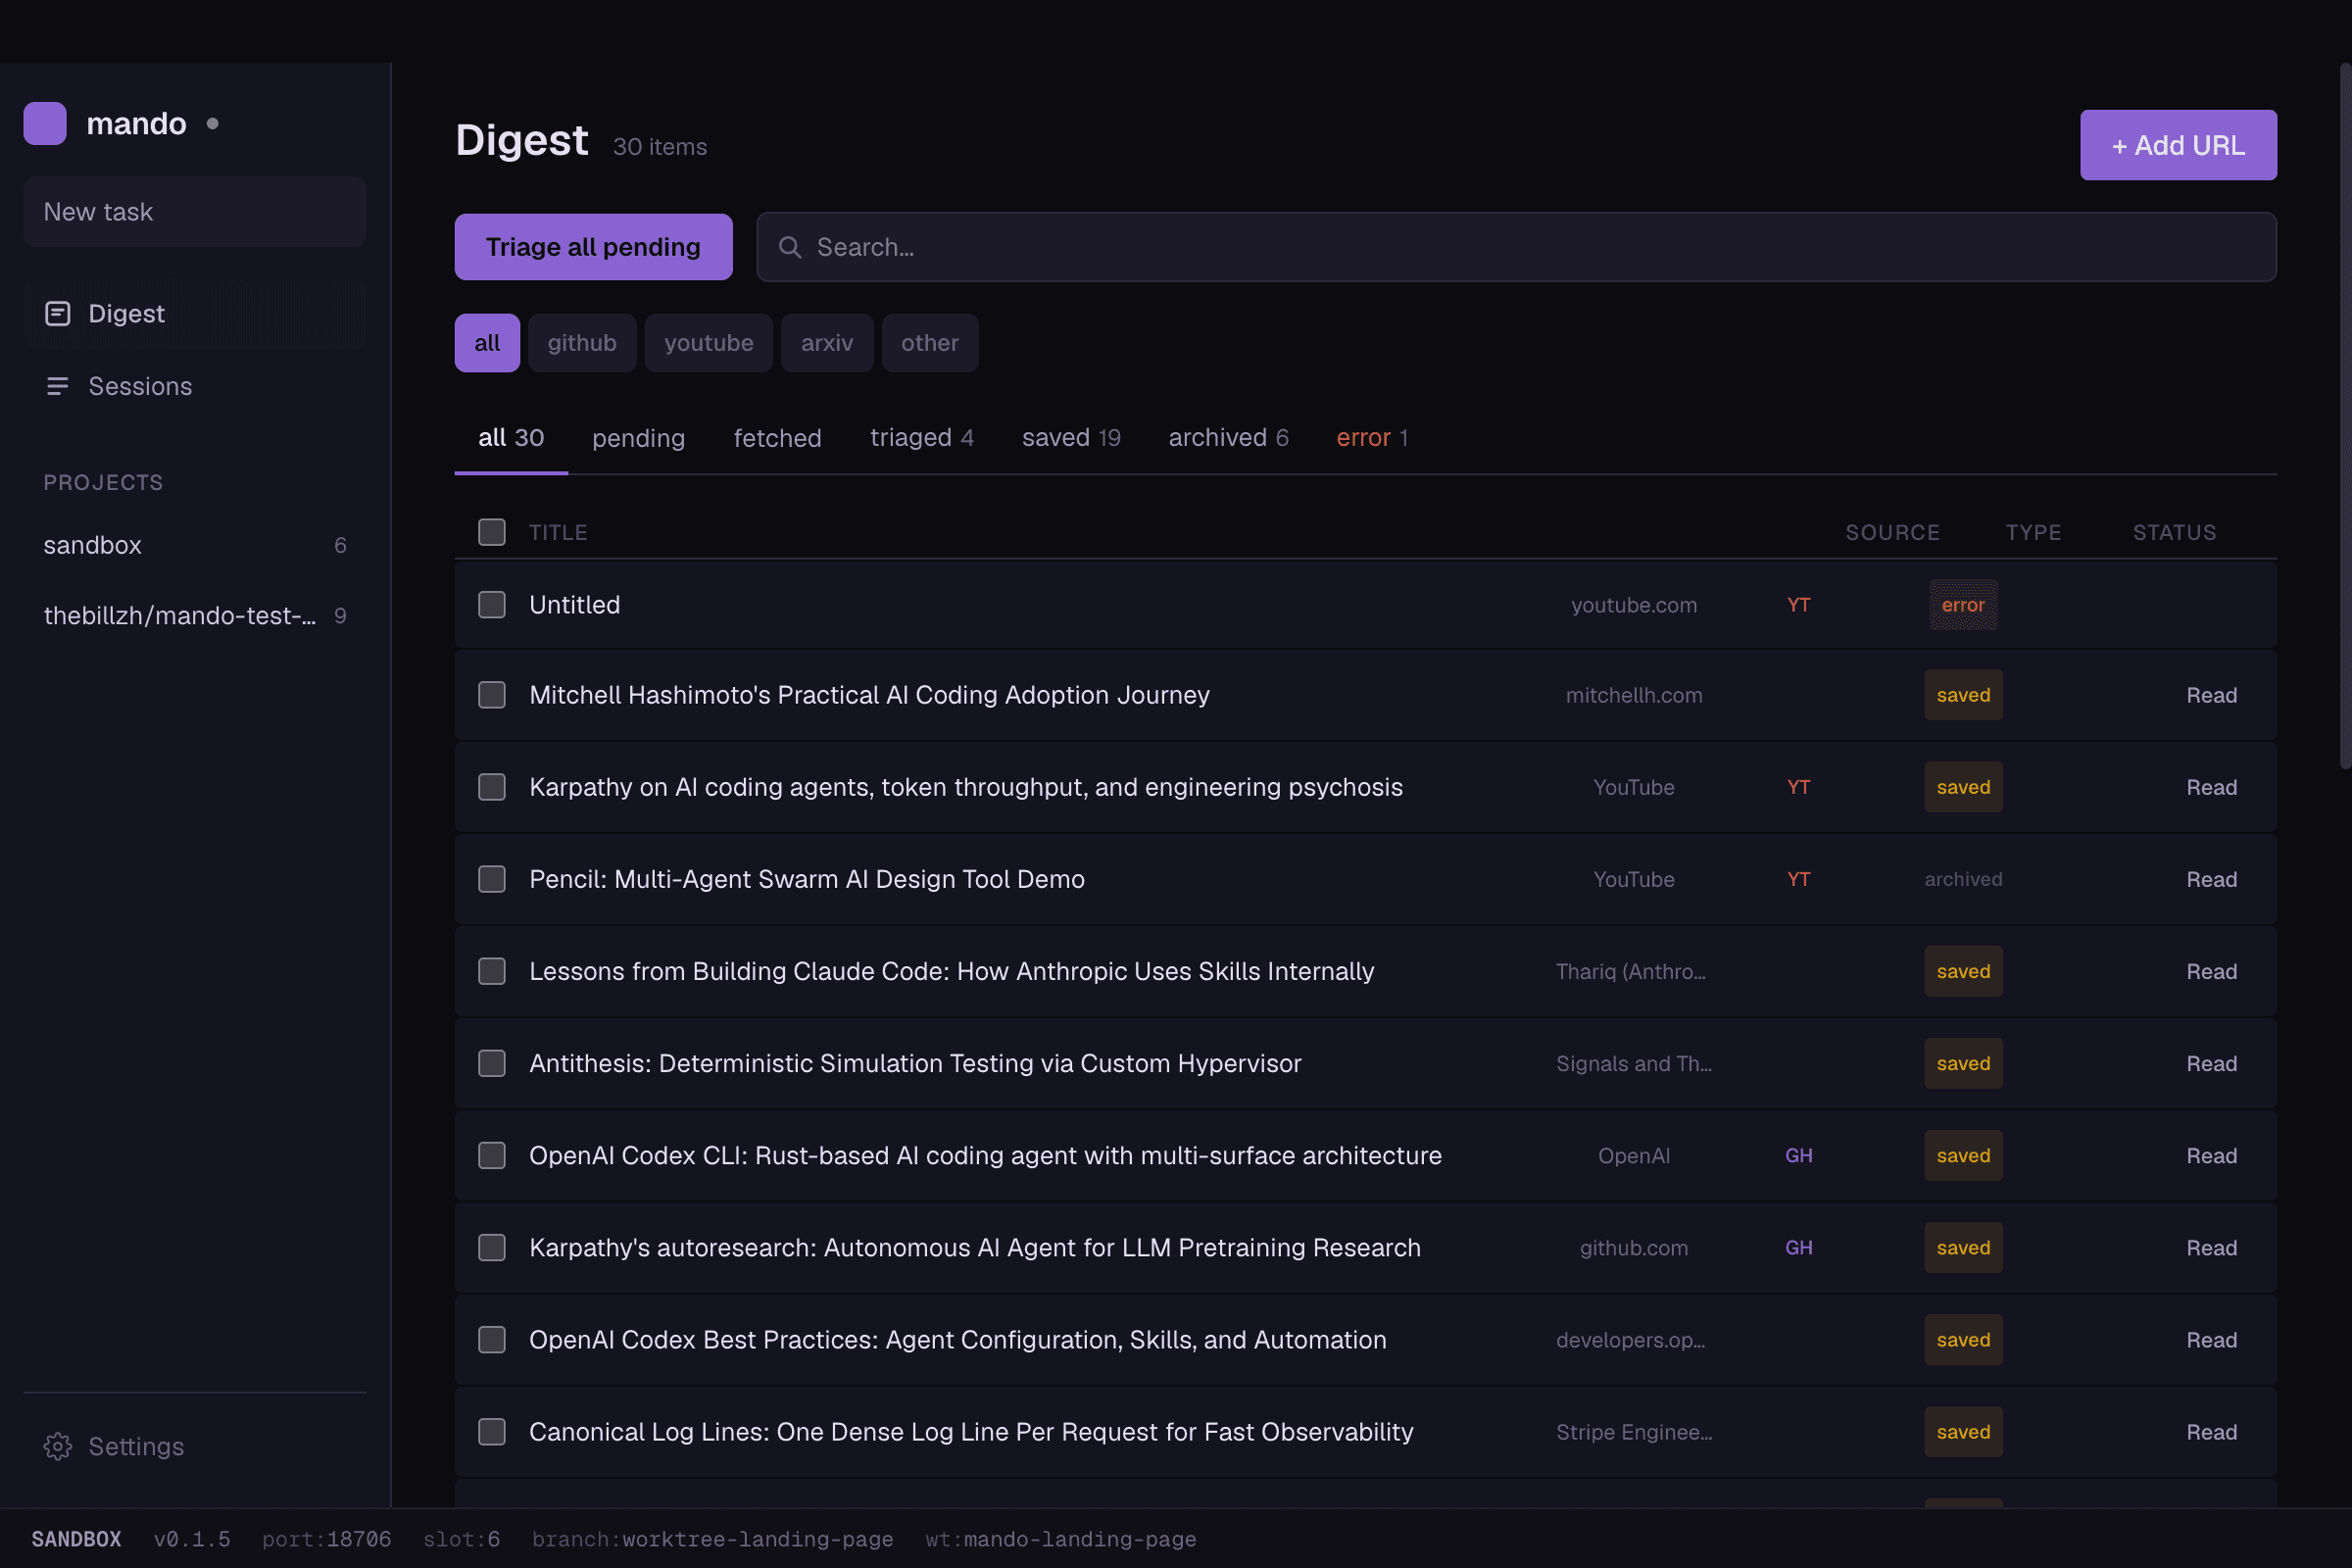Click the purple mando workspace avatar
The image size is (2352, 1568).
[x=44, y=123]
